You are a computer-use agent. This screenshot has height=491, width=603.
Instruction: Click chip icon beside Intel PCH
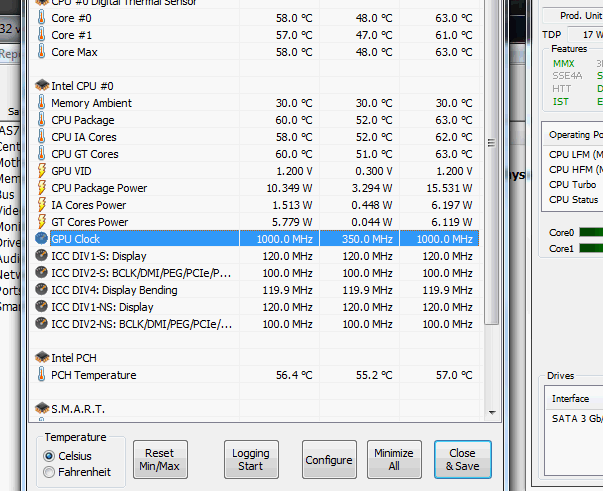tap(42, 357)
